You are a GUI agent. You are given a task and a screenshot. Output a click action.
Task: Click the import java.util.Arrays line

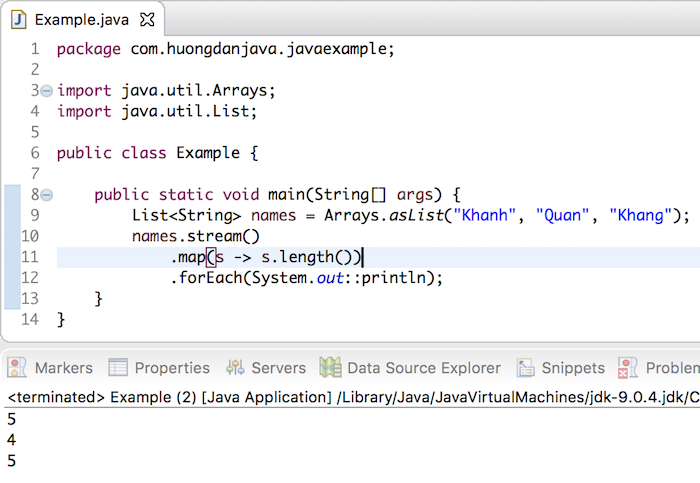(x=166, y=91)
